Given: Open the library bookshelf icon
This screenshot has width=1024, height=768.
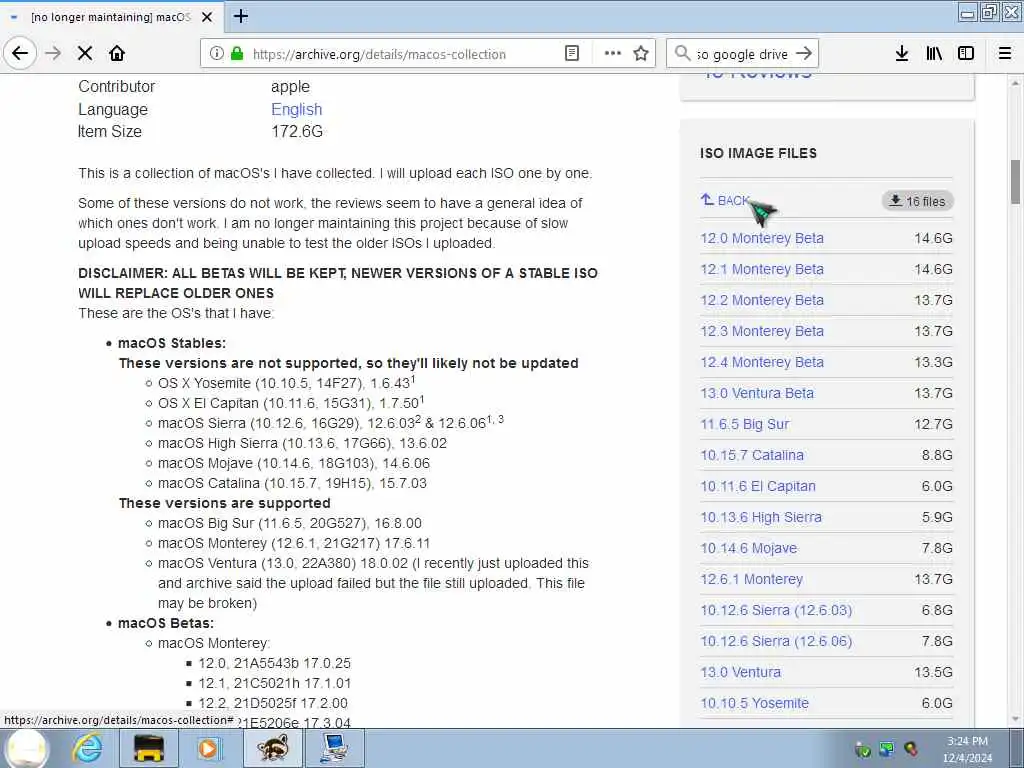Looking at the screenshot, I should click(934, 54).
